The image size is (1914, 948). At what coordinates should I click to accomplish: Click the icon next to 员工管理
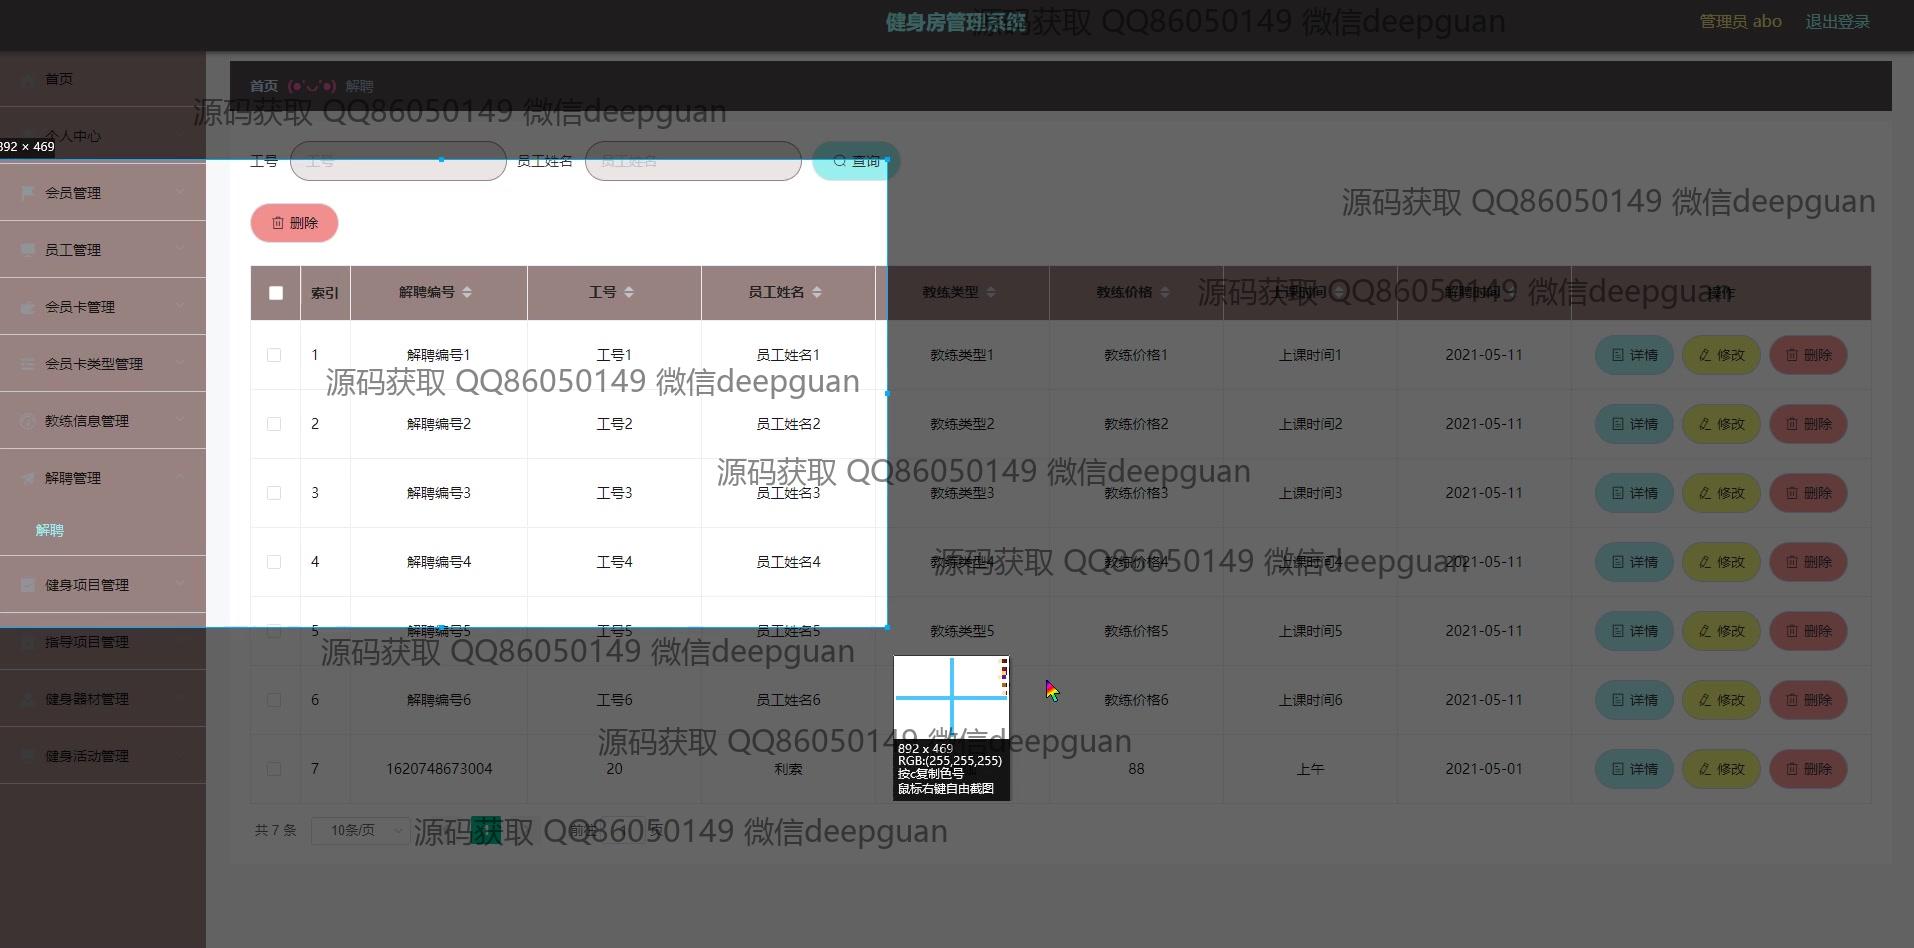28,250
